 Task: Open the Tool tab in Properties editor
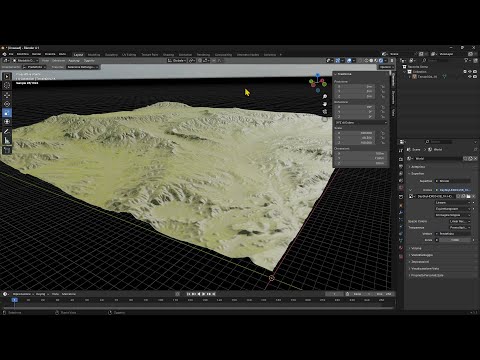tap(401, 151)
